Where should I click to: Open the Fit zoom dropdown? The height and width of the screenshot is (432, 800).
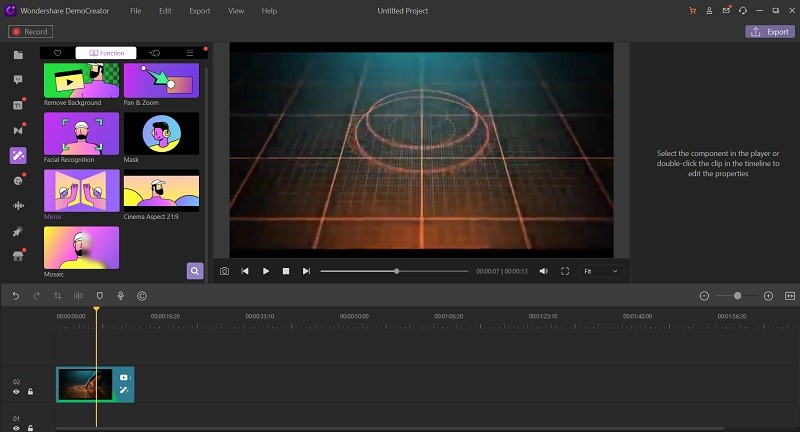(x=600, y=271)
